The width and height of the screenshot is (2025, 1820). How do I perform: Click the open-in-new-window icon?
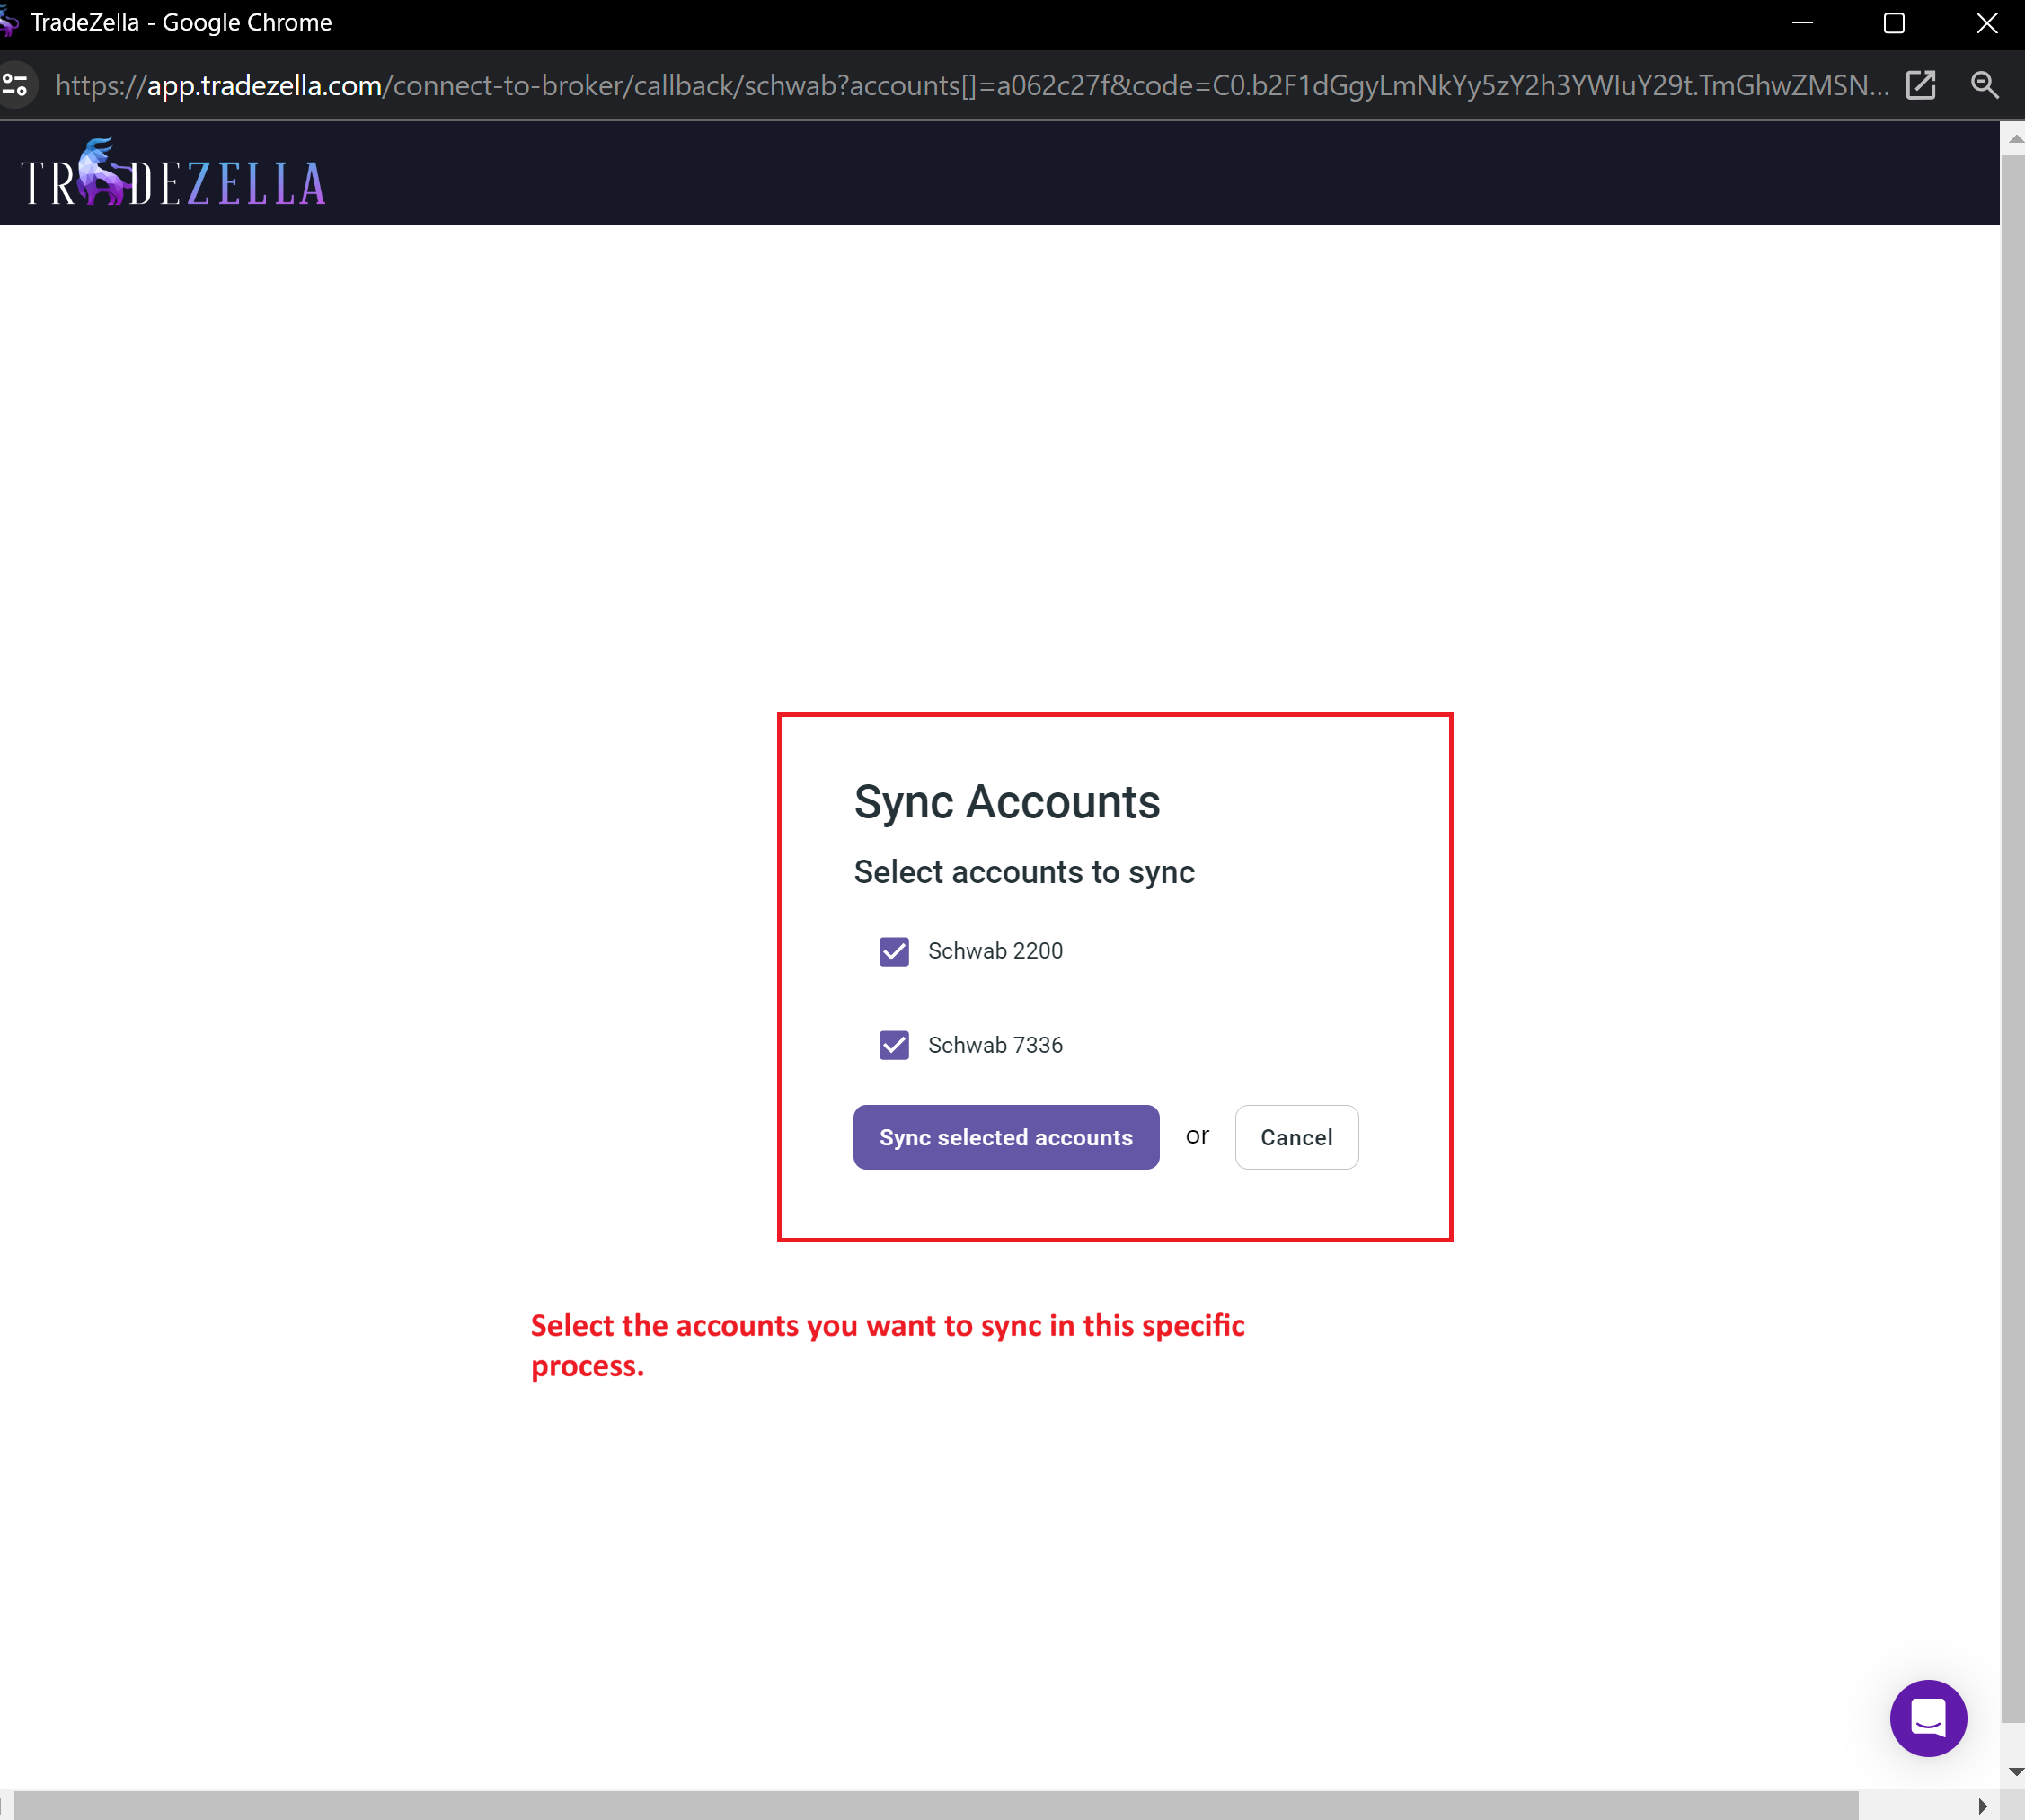pyautogui.click(x=1920, y=85)
